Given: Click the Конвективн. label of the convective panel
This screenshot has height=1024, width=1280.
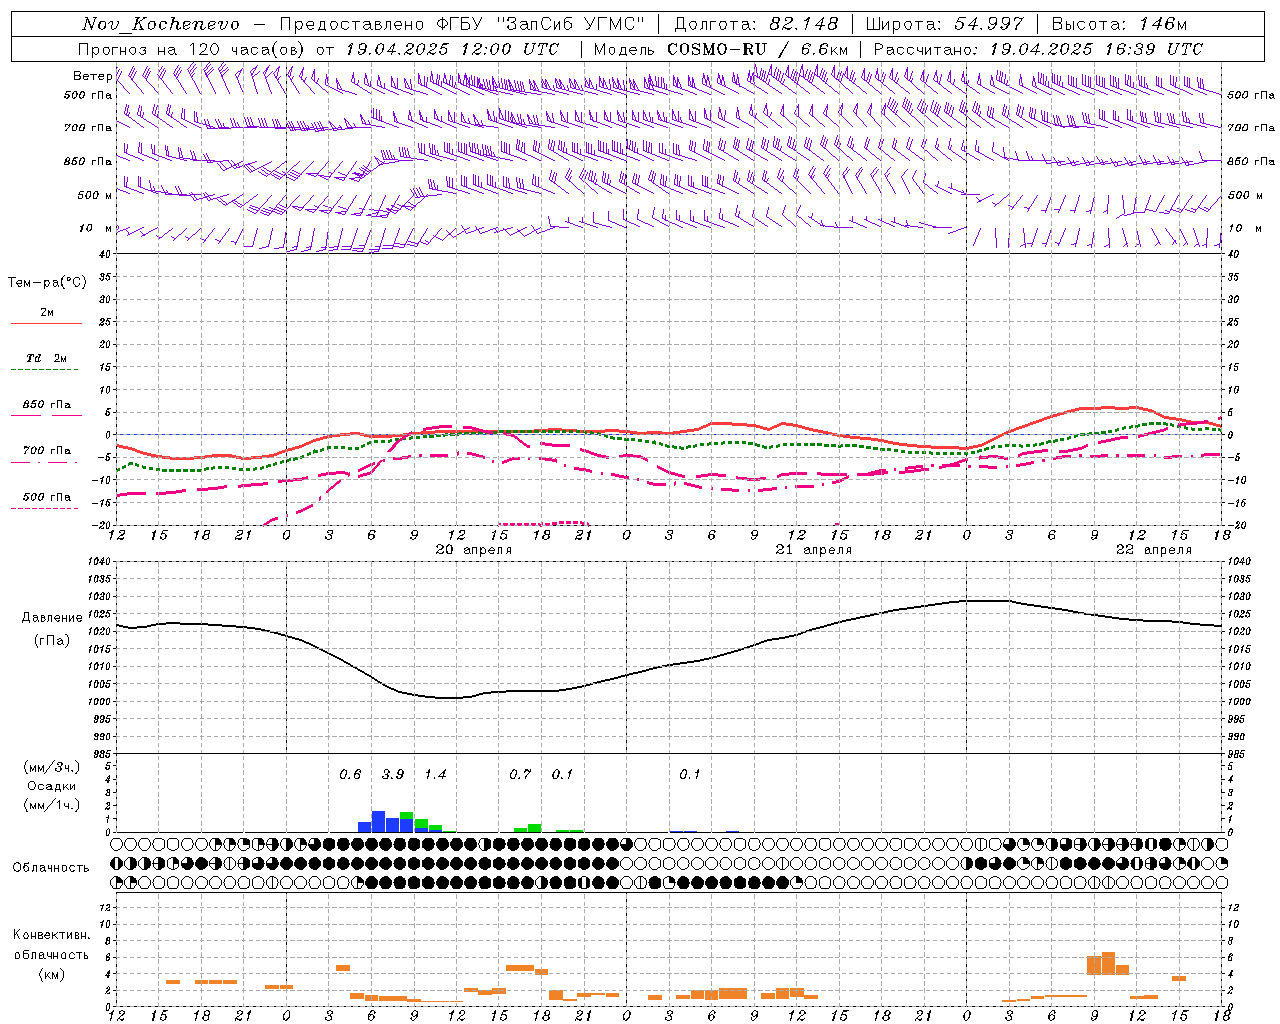Looking at the screenshot, I should [51, 935].
